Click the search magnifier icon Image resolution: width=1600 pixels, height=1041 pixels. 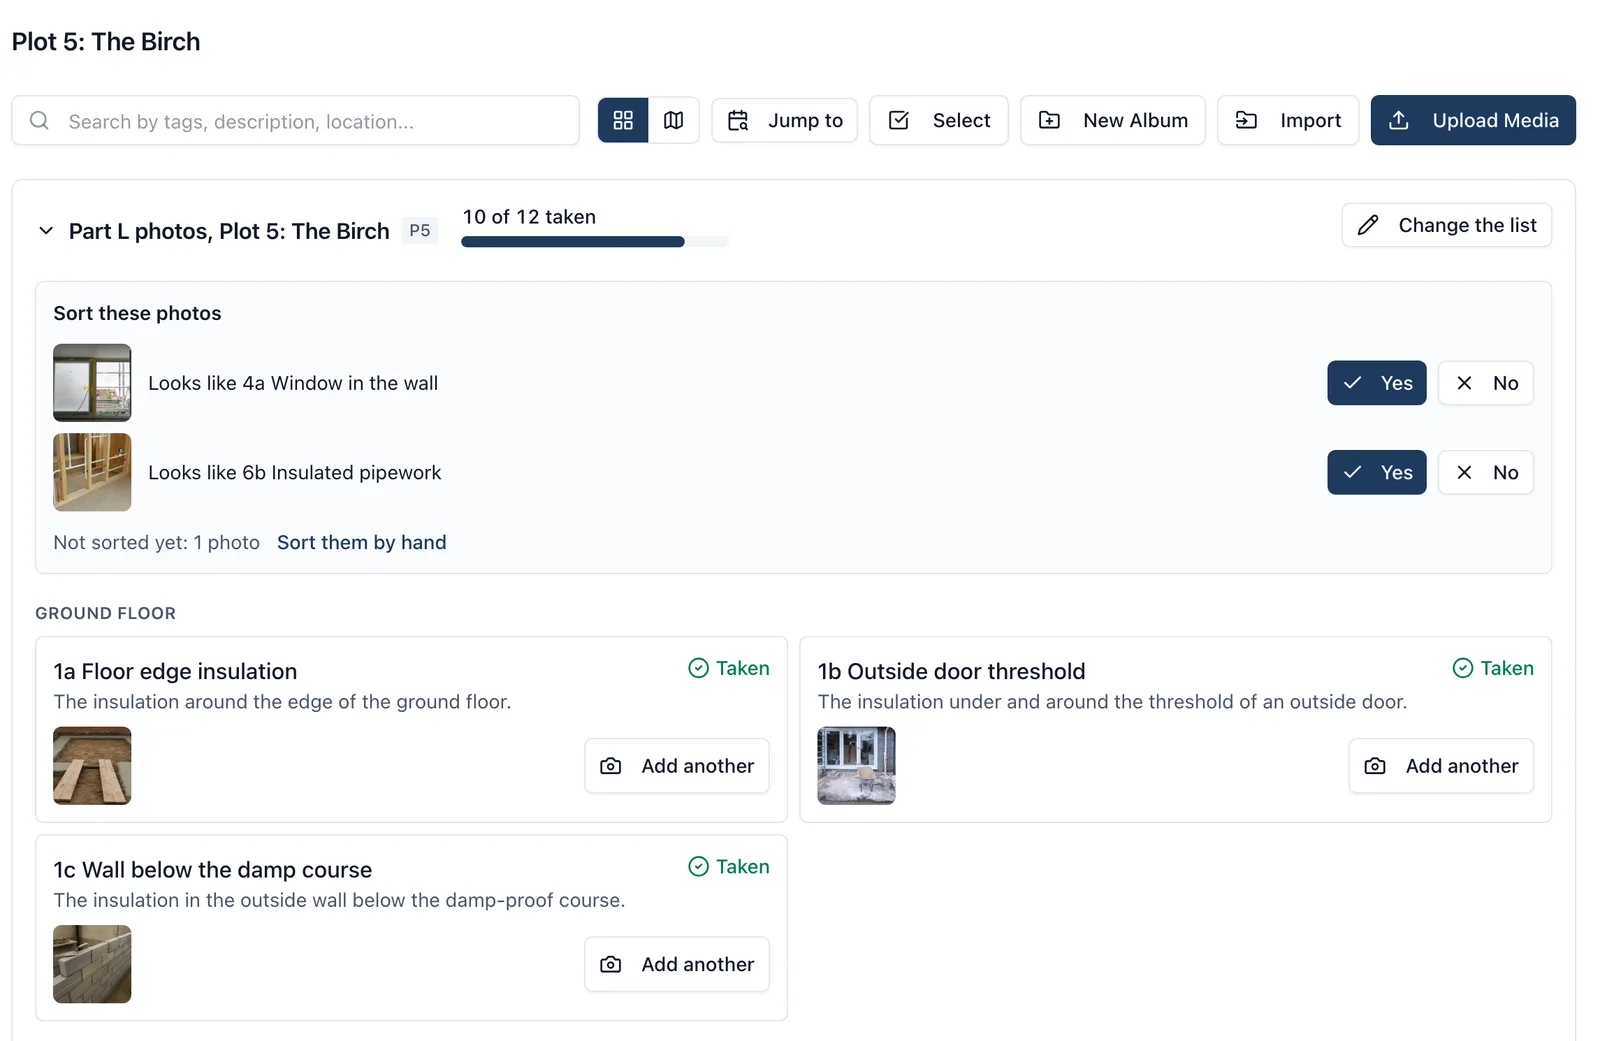[x=39, y=120]
